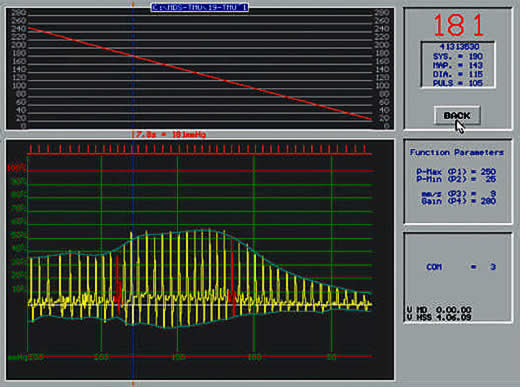Click the 20 label on the right pressure axis

point(384,118)
